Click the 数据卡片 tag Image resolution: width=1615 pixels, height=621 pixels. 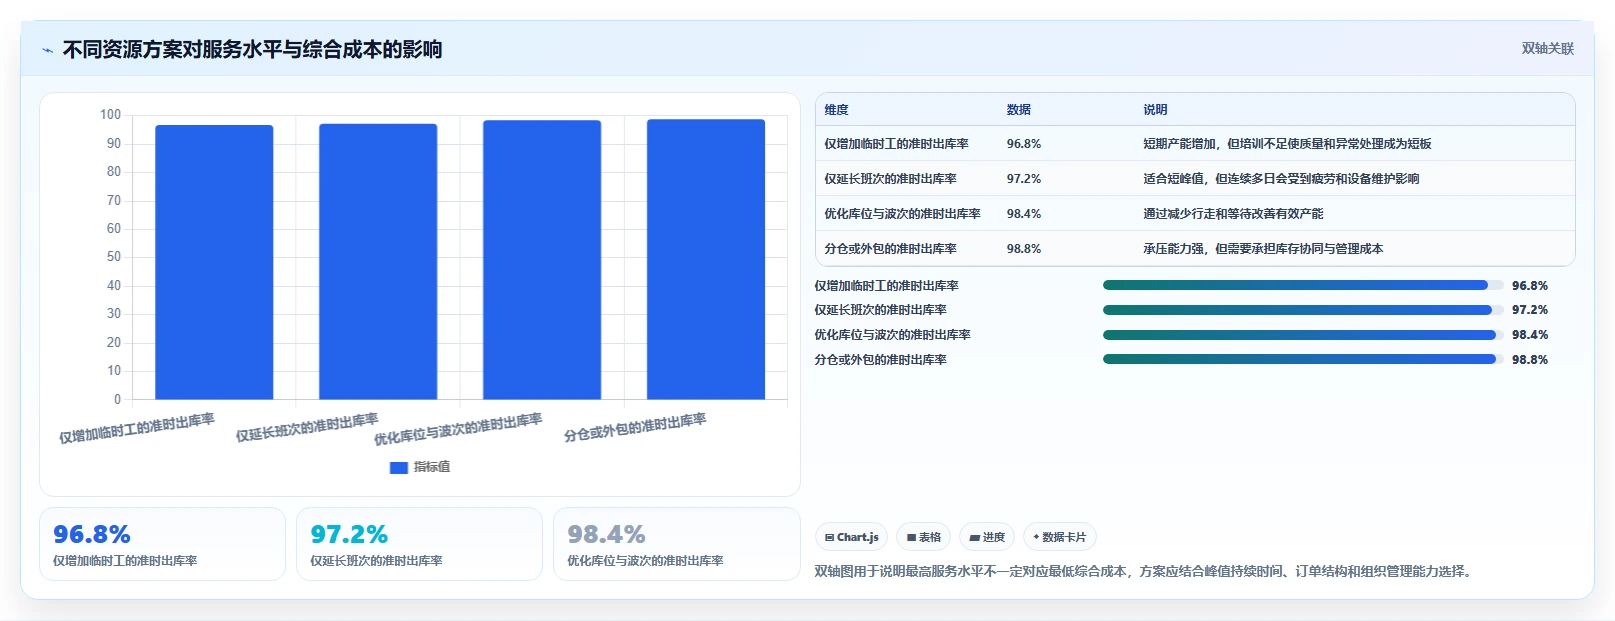1059,537
